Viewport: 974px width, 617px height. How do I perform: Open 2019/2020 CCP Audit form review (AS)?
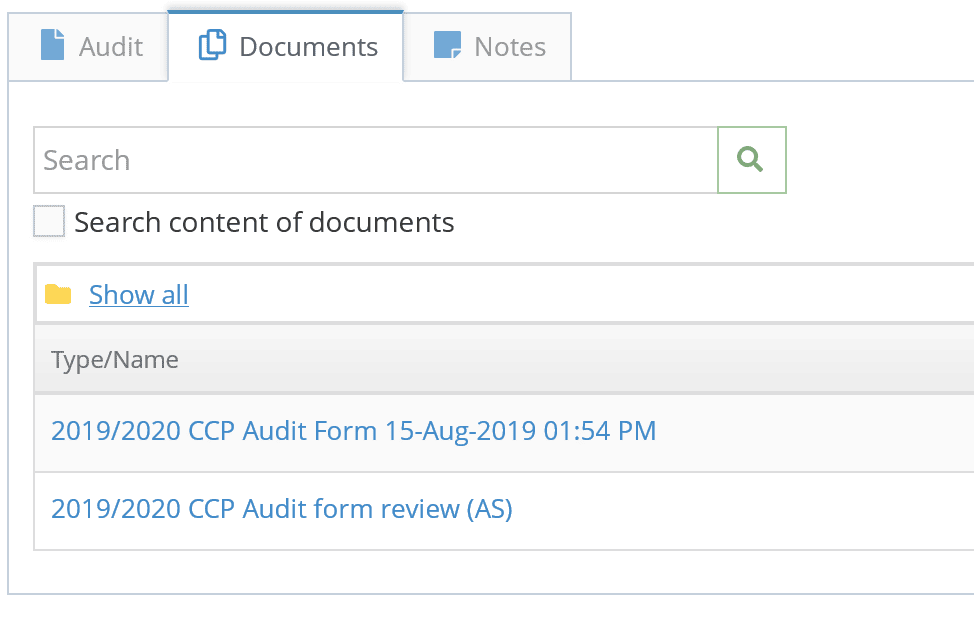(x=281, y=509)
